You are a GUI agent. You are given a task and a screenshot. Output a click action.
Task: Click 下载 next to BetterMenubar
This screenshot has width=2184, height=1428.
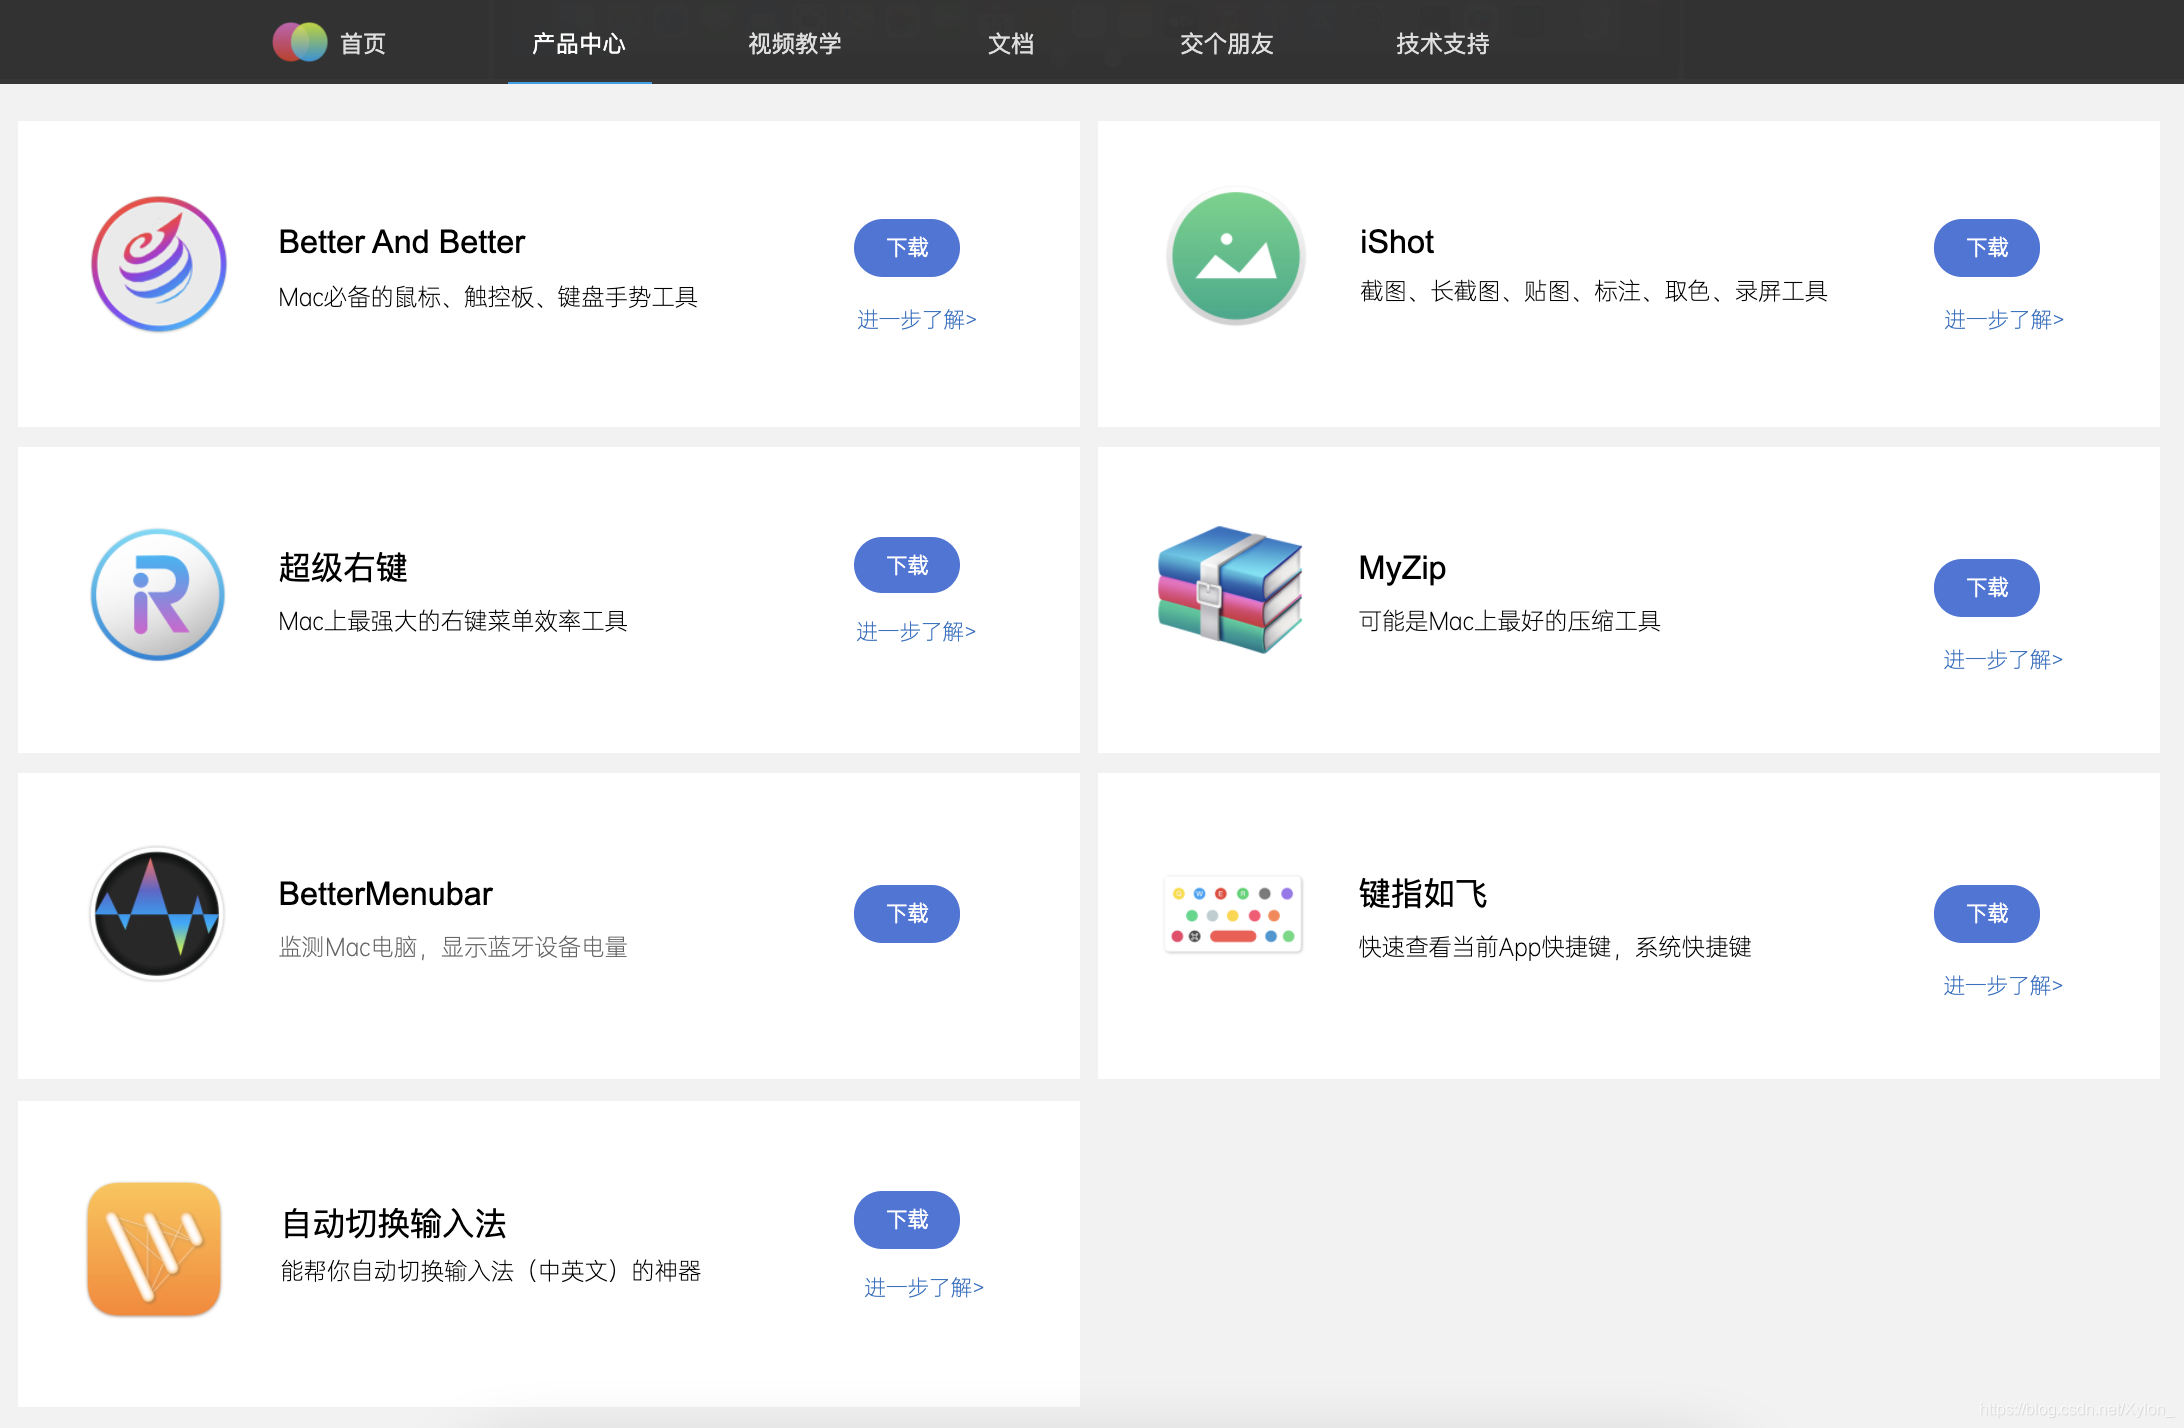(906, 914)
